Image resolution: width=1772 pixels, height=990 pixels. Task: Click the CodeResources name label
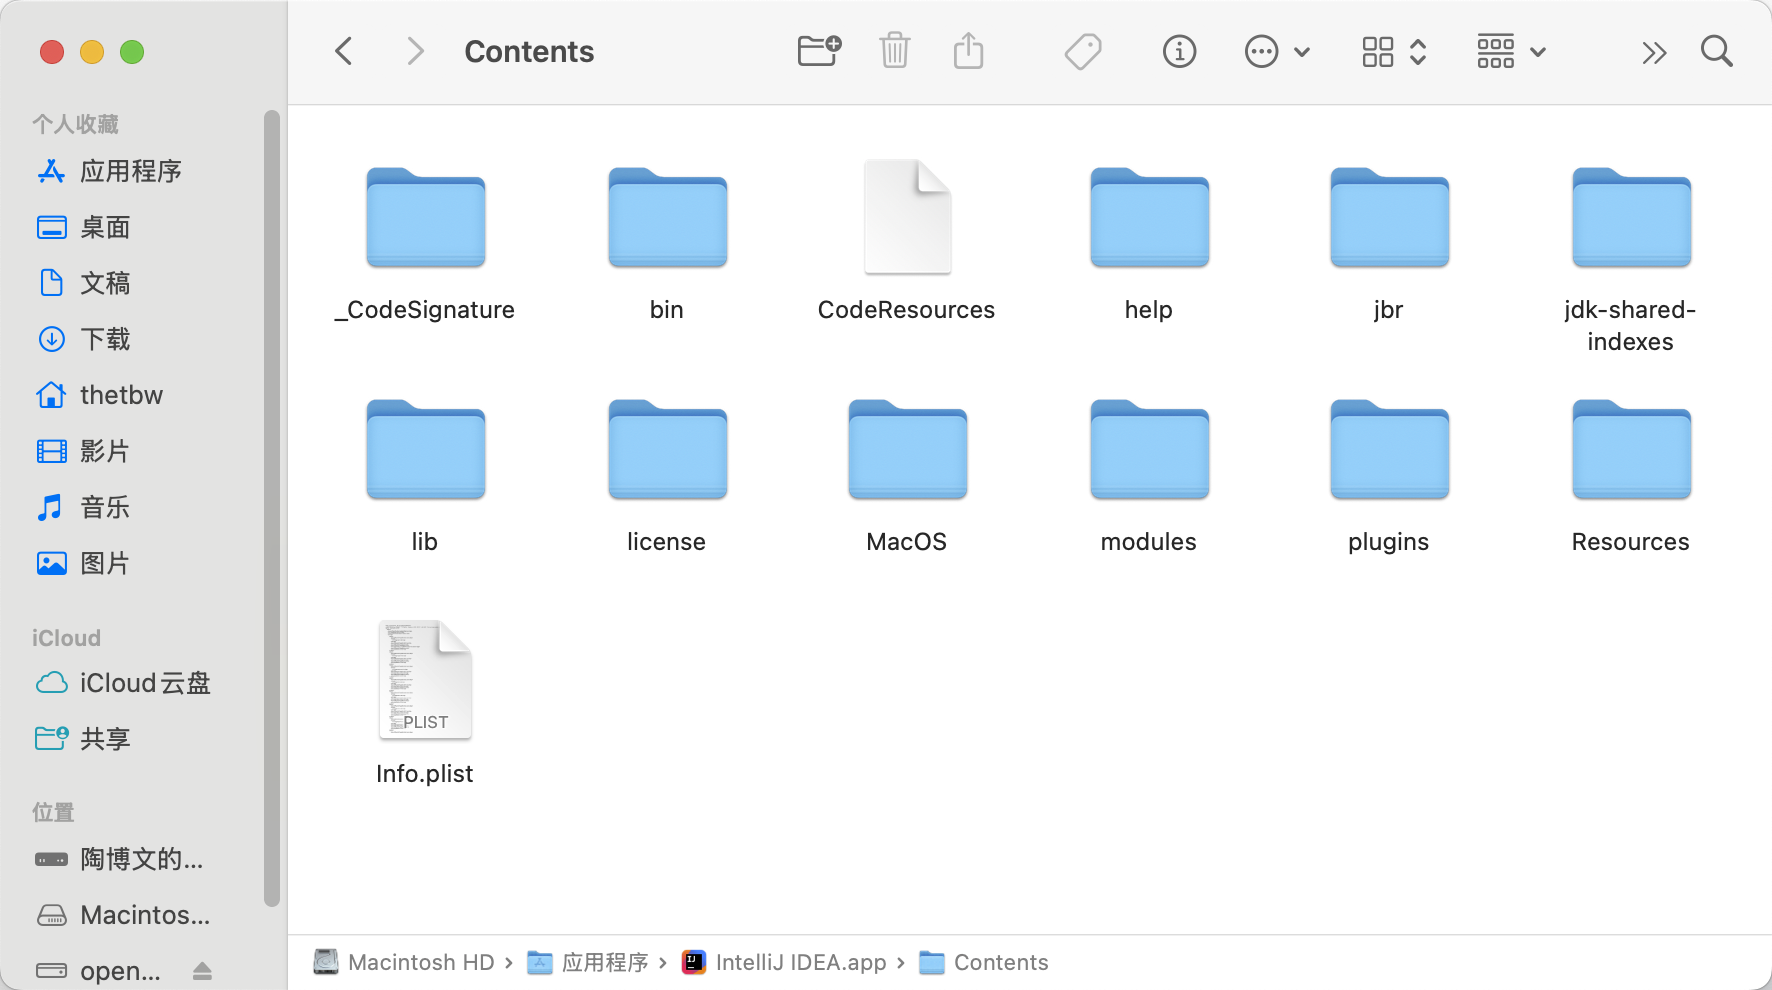907,310
